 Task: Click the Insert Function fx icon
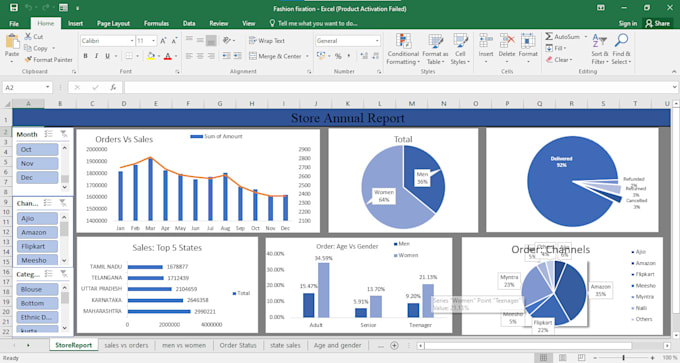113,87
